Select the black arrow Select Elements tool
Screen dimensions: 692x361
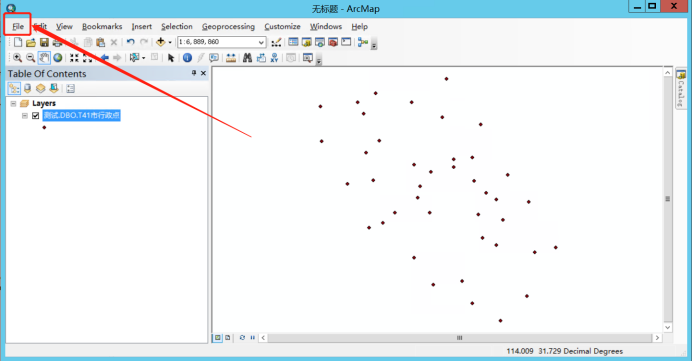tap(171, 58)
